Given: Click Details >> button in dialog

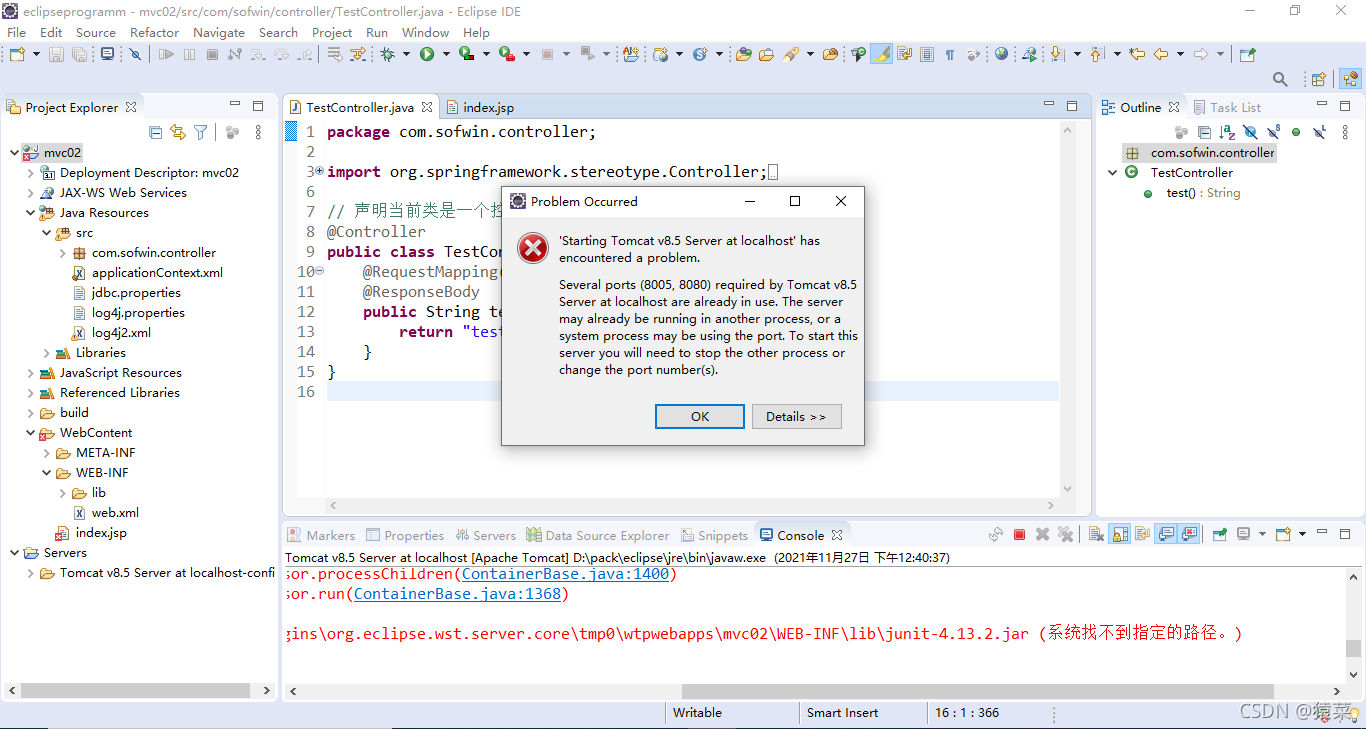Looking at the screenshot, I should click(796, 416).
